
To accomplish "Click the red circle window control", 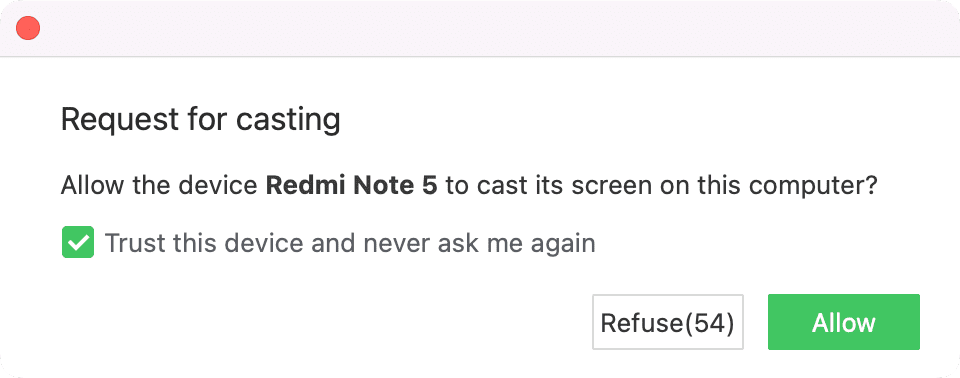I will (28, 28).
